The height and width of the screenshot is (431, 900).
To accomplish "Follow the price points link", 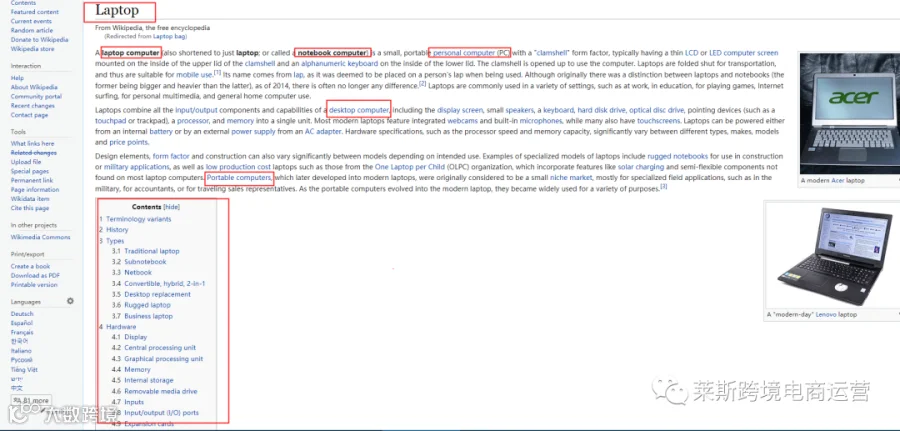I will point(129,142).
